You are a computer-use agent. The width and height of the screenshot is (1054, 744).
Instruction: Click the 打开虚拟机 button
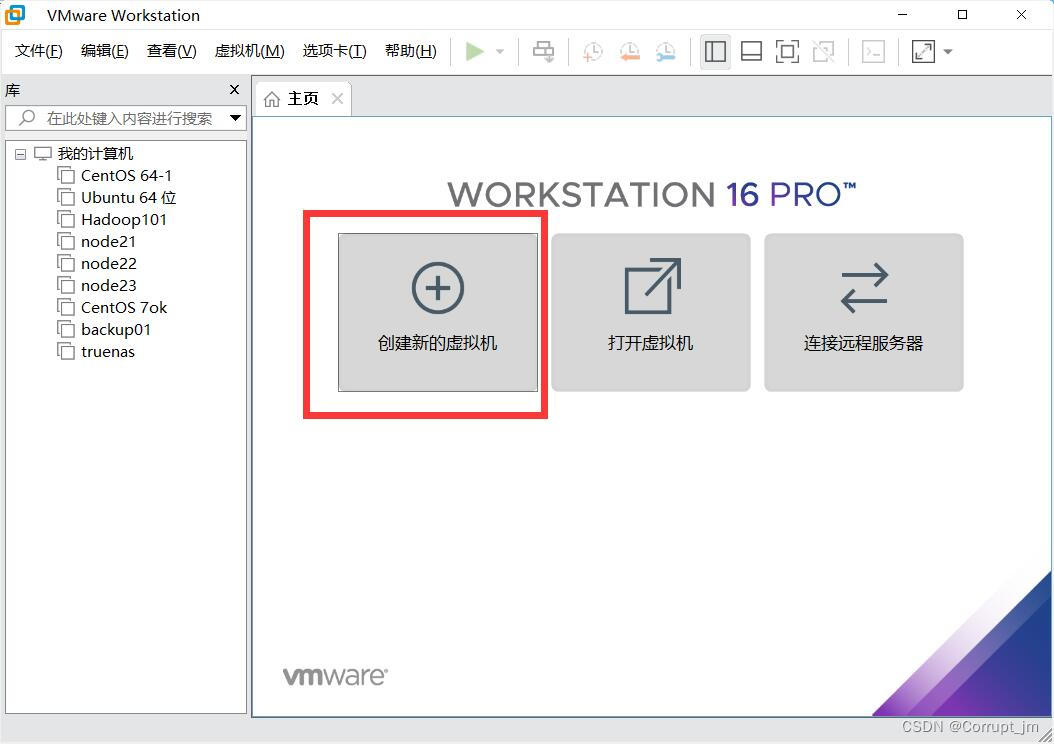click(x=651, y=313)
